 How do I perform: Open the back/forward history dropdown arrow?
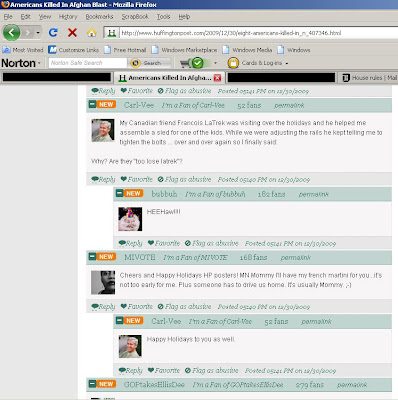click(x=38, y=33)
